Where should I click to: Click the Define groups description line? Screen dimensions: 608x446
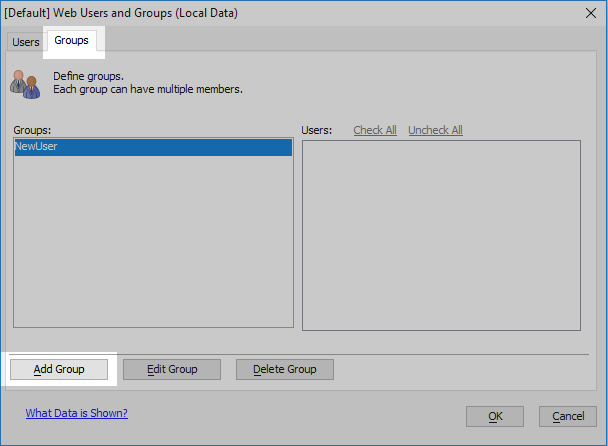click(x=88, y=76)
